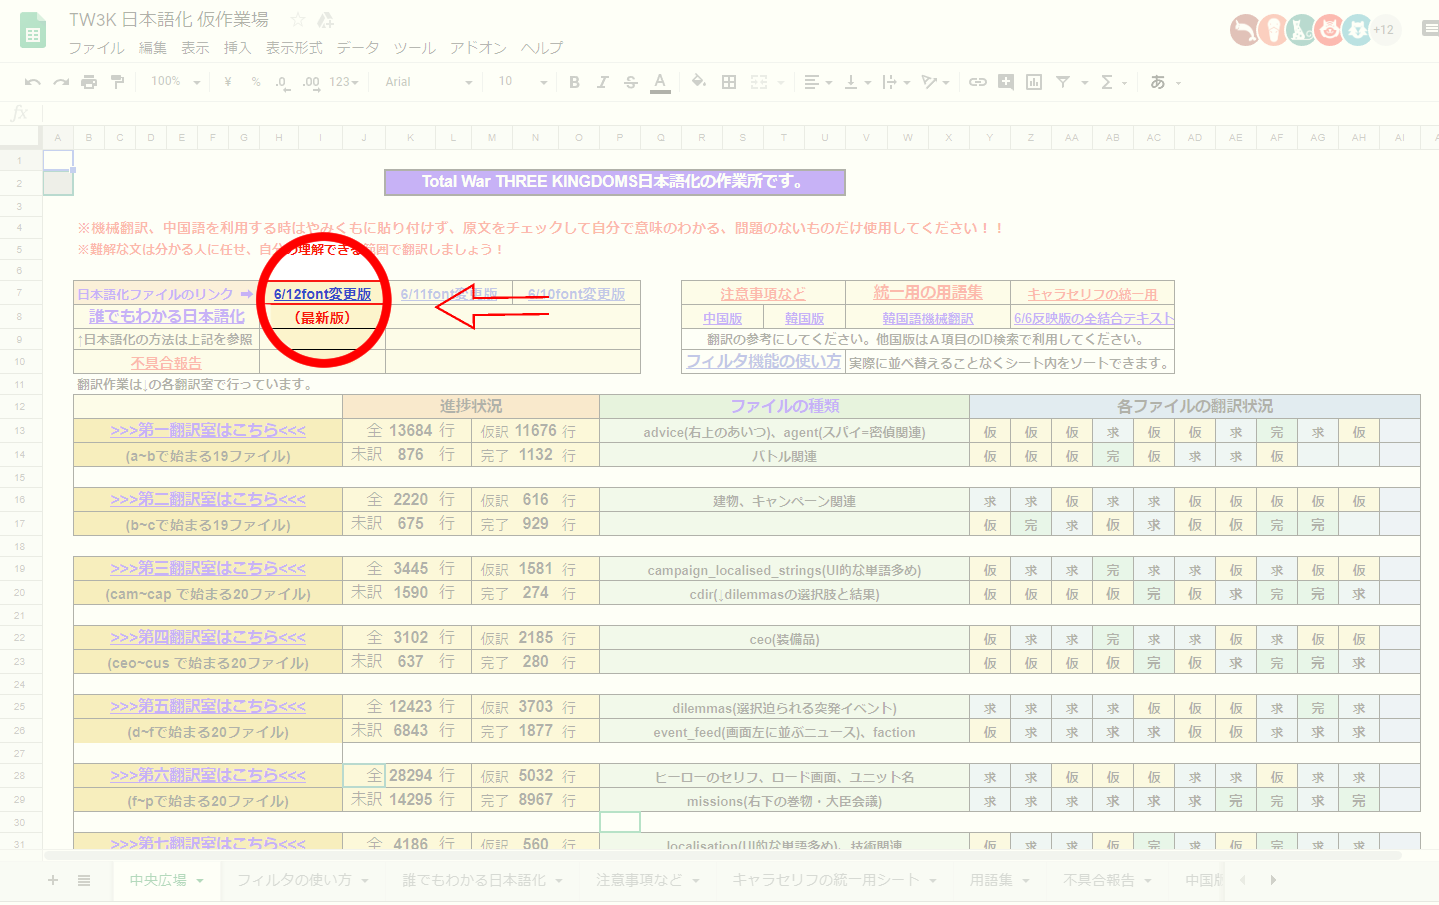
Task: Increase decimal places button
Action: (311, 82)
